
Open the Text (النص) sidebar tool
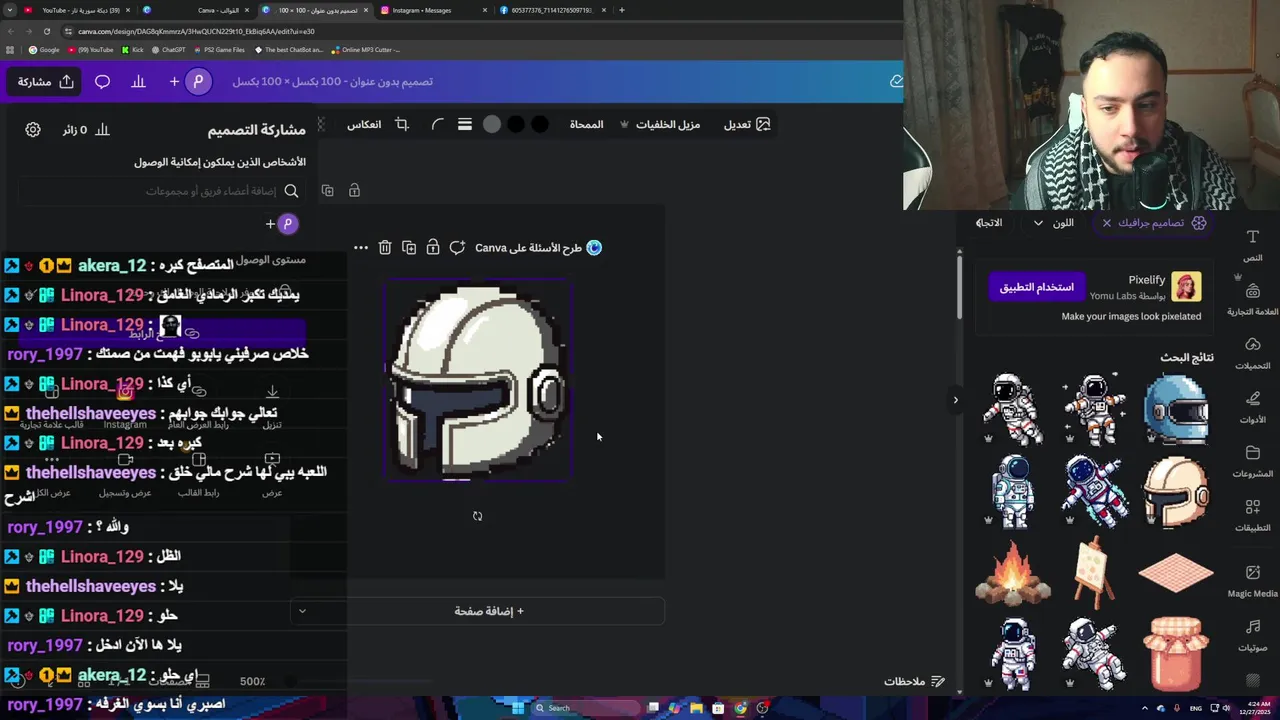point(1252,245)
